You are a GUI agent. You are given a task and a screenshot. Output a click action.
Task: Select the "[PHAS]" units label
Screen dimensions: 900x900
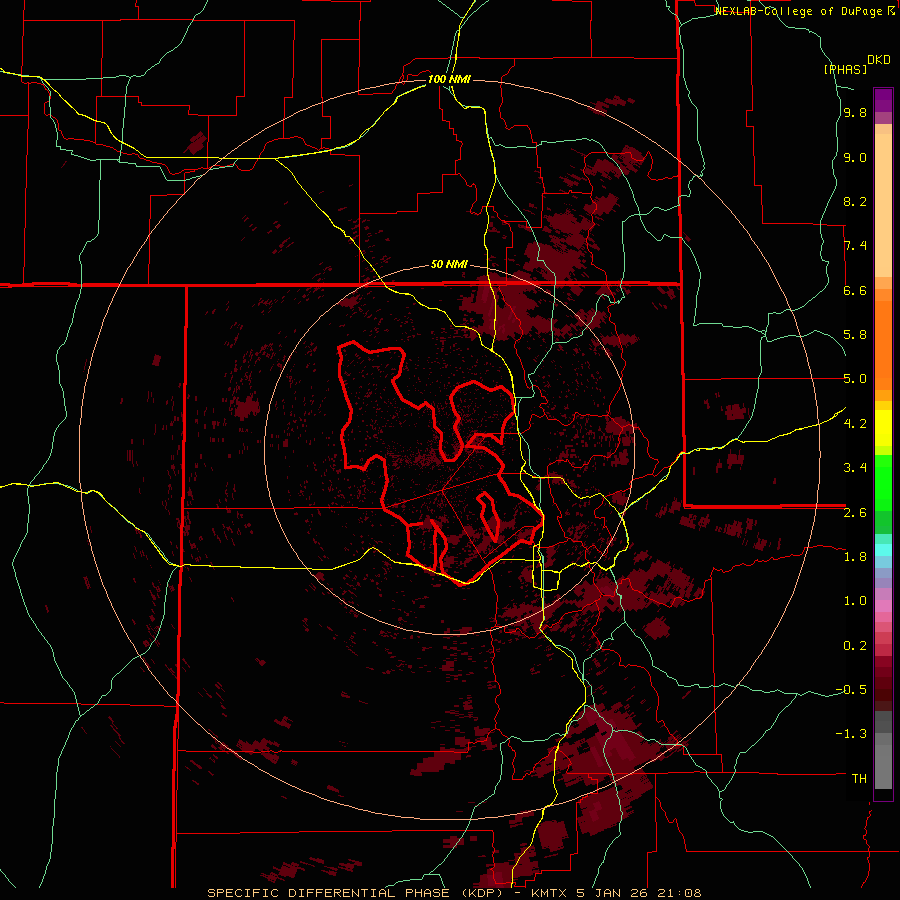coord(845,69)
